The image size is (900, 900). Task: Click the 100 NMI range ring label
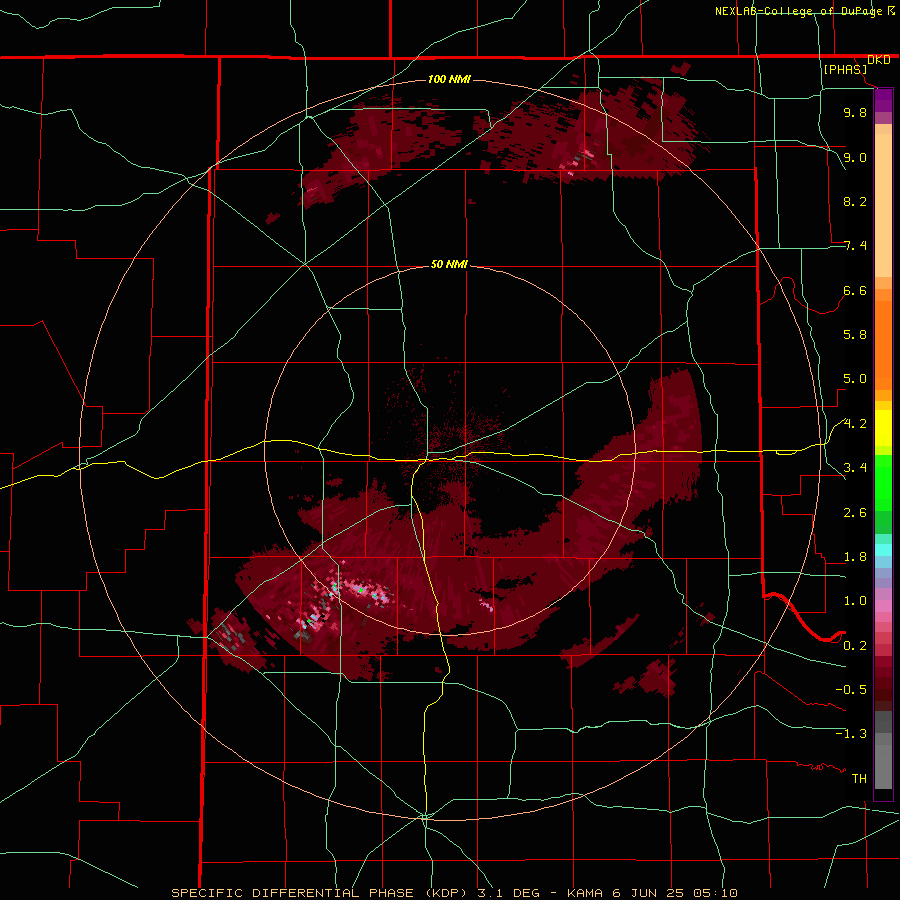click(449, 79)
